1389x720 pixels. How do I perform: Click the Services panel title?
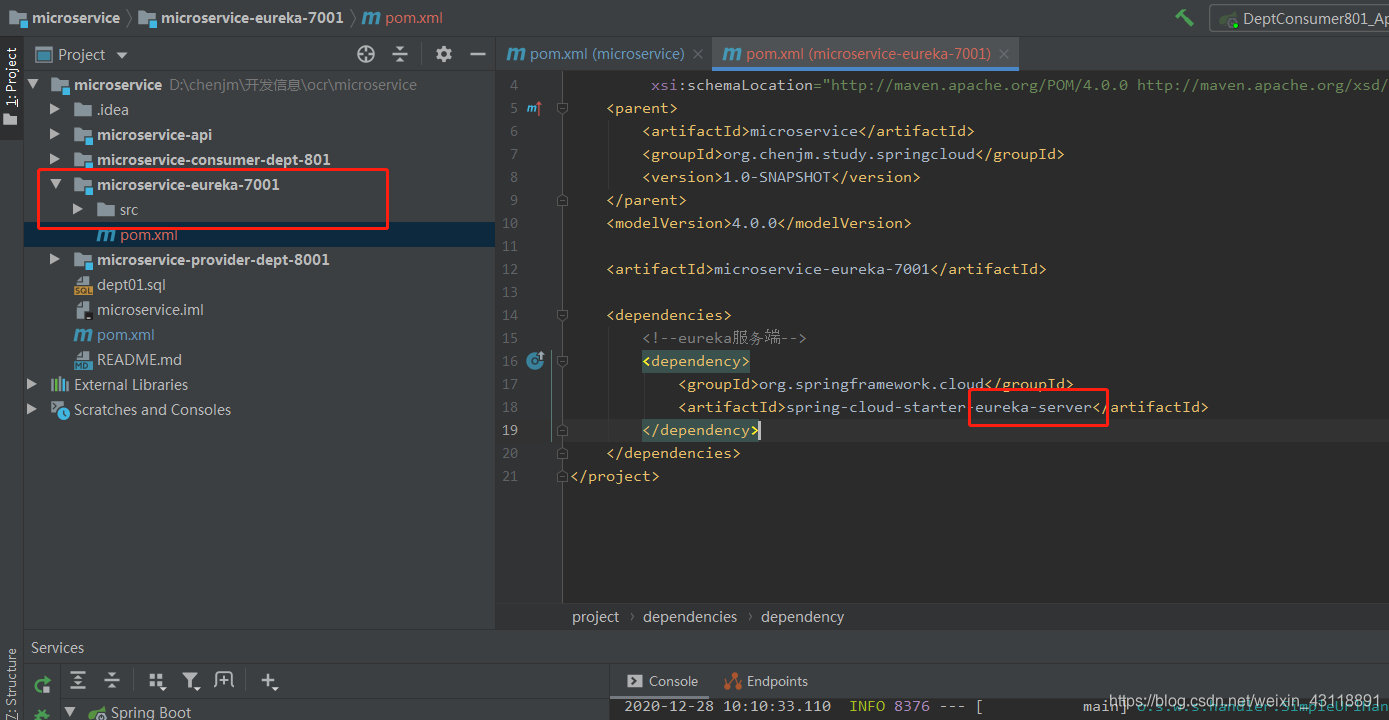(x=58, y=648)
